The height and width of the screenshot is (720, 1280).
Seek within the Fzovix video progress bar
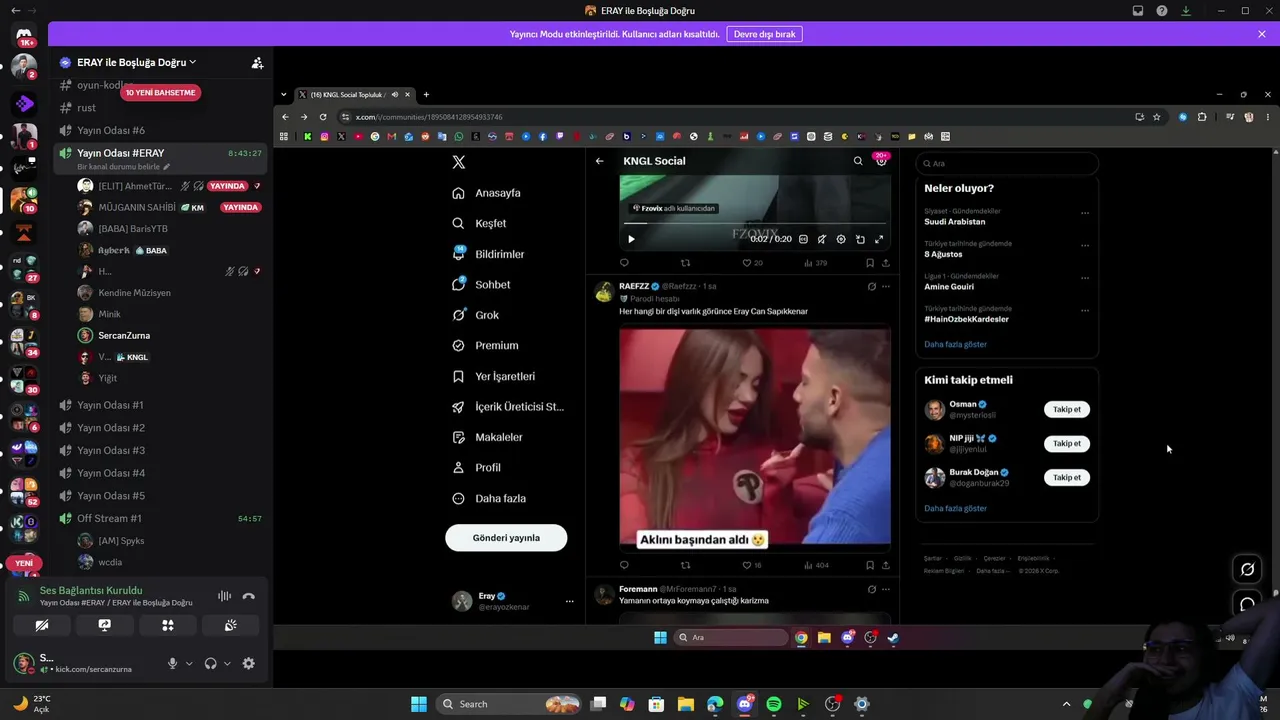[x=755, y=223]
